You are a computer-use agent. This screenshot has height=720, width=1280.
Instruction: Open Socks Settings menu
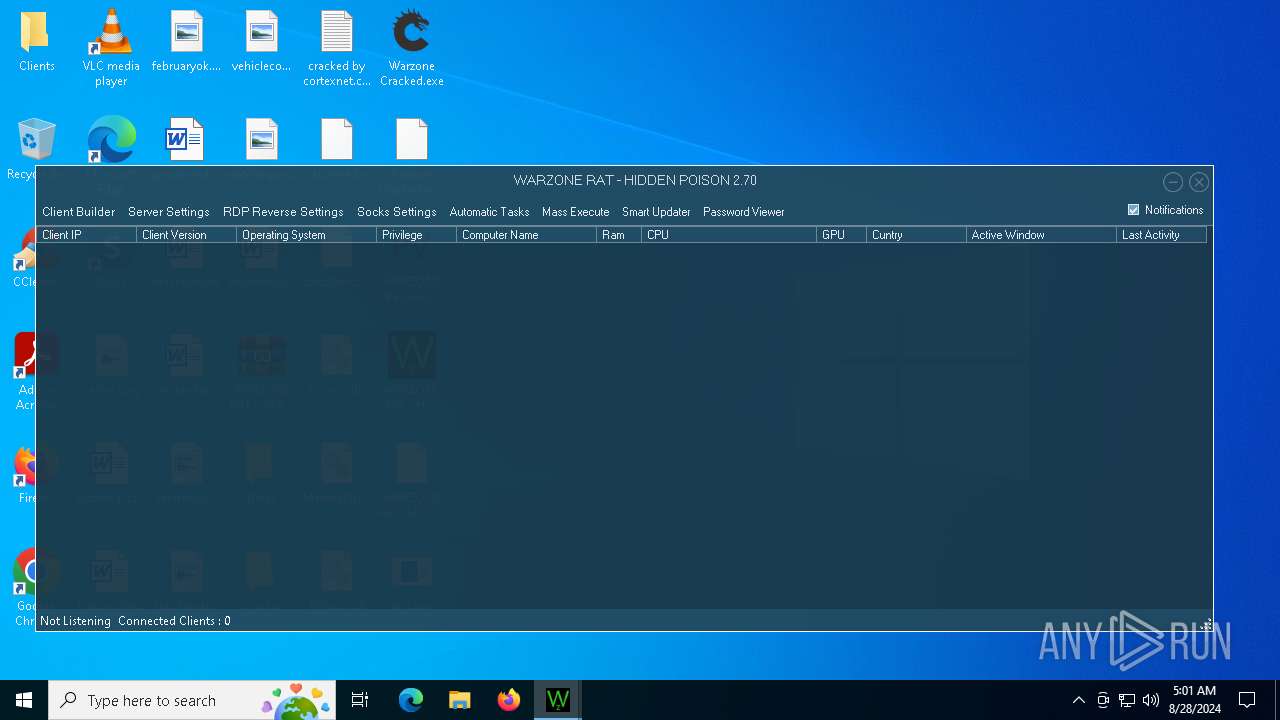[x=396, y=212]
